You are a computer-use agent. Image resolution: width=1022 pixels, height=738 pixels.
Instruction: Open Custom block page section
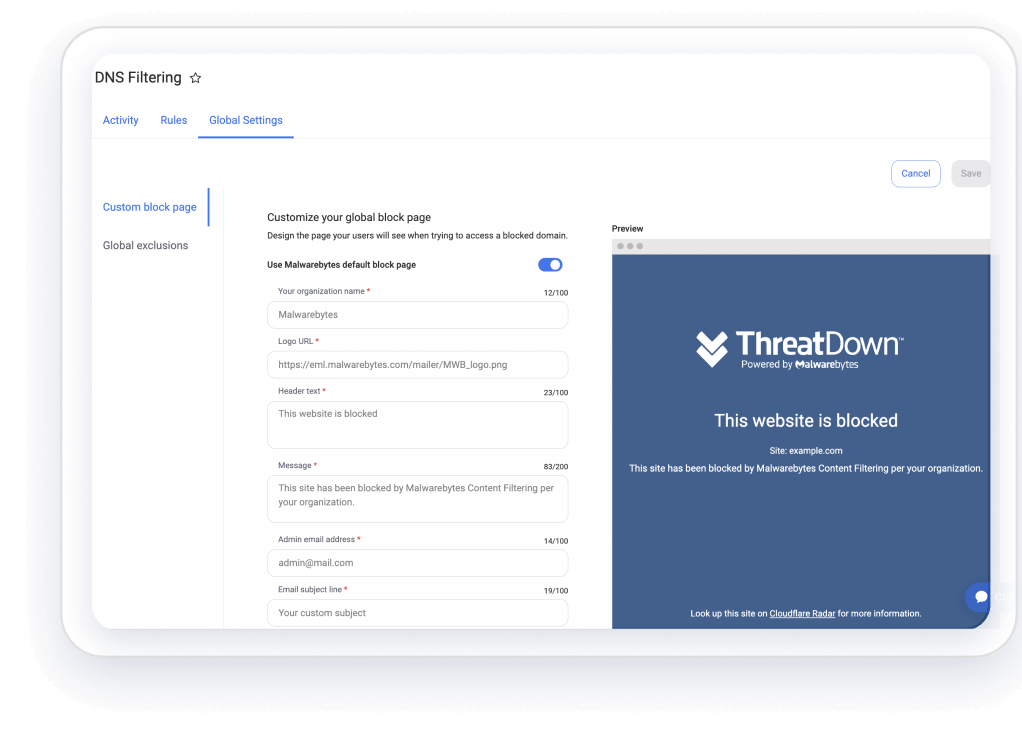tap(149, 207)
